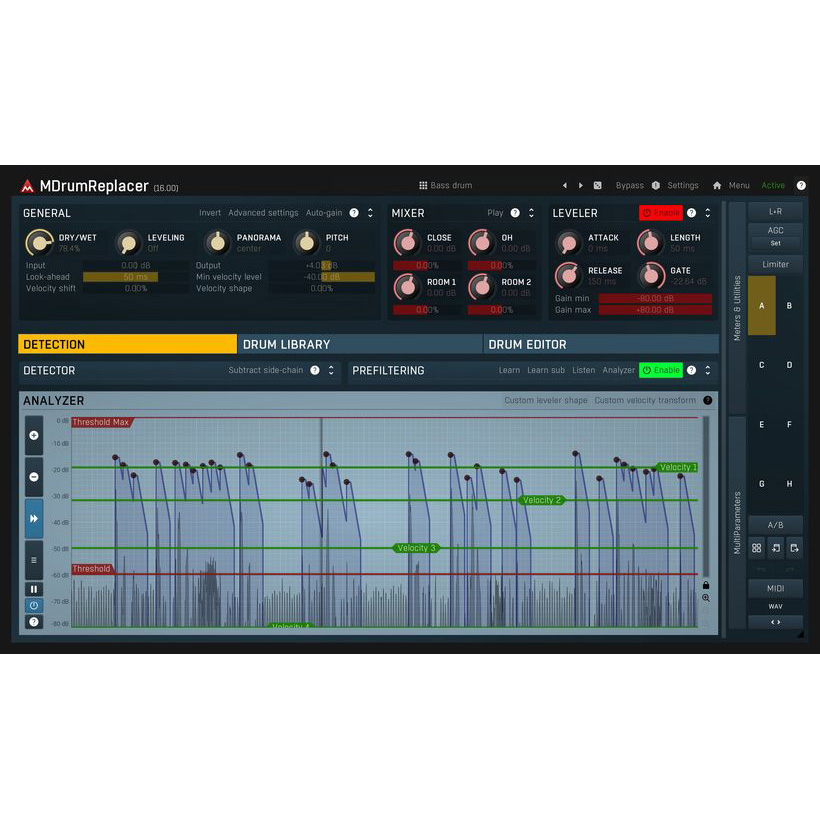Pause the analyzer display
Viewport: 820px width, 820px height.
coord(34,589)
